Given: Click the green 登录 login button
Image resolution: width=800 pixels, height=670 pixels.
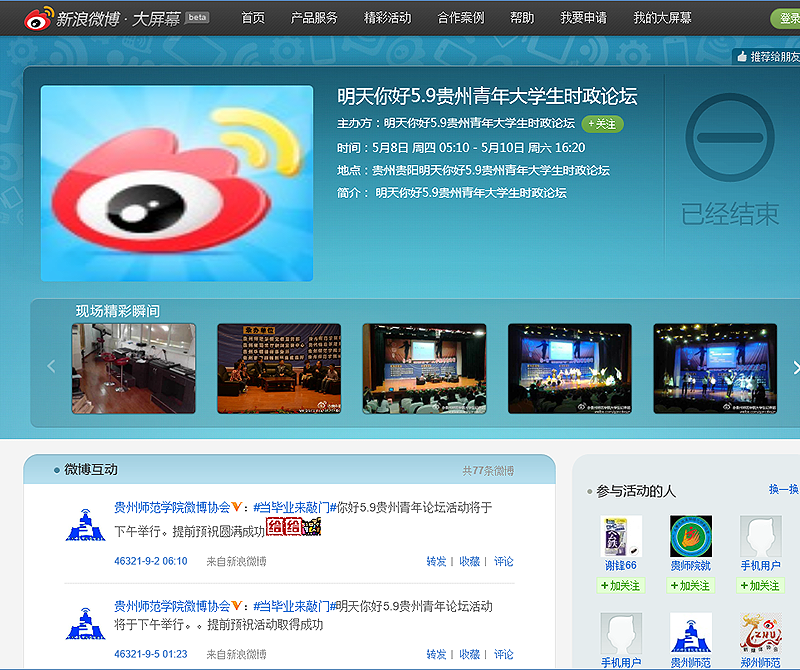Looking at the screenshot, I should pyautogui.click(x=786, y=19).
